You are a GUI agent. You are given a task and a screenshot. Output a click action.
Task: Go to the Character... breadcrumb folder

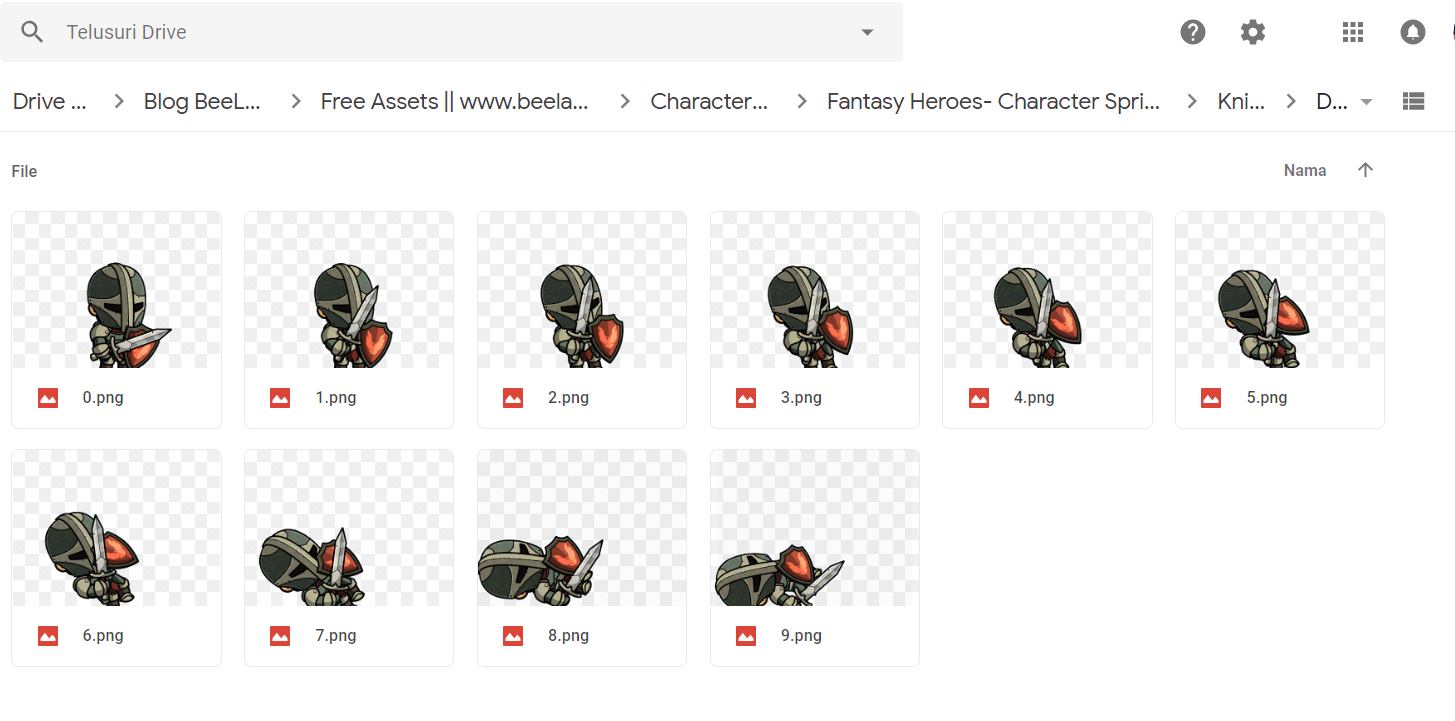coord(709,101)
